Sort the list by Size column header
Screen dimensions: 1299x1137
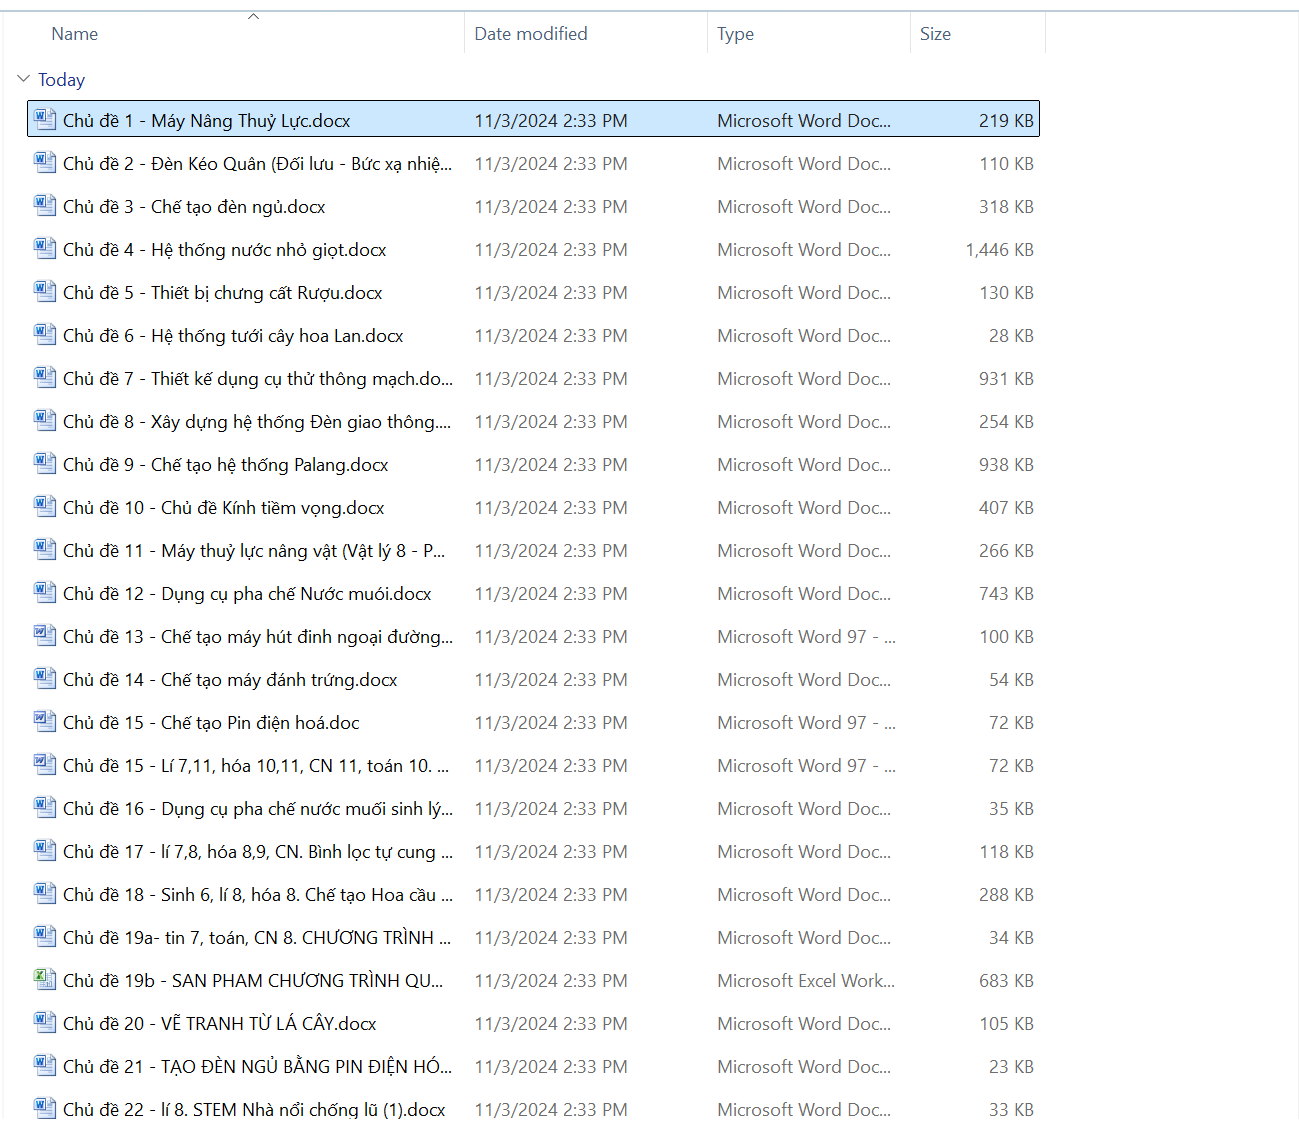tap(935, 34)
